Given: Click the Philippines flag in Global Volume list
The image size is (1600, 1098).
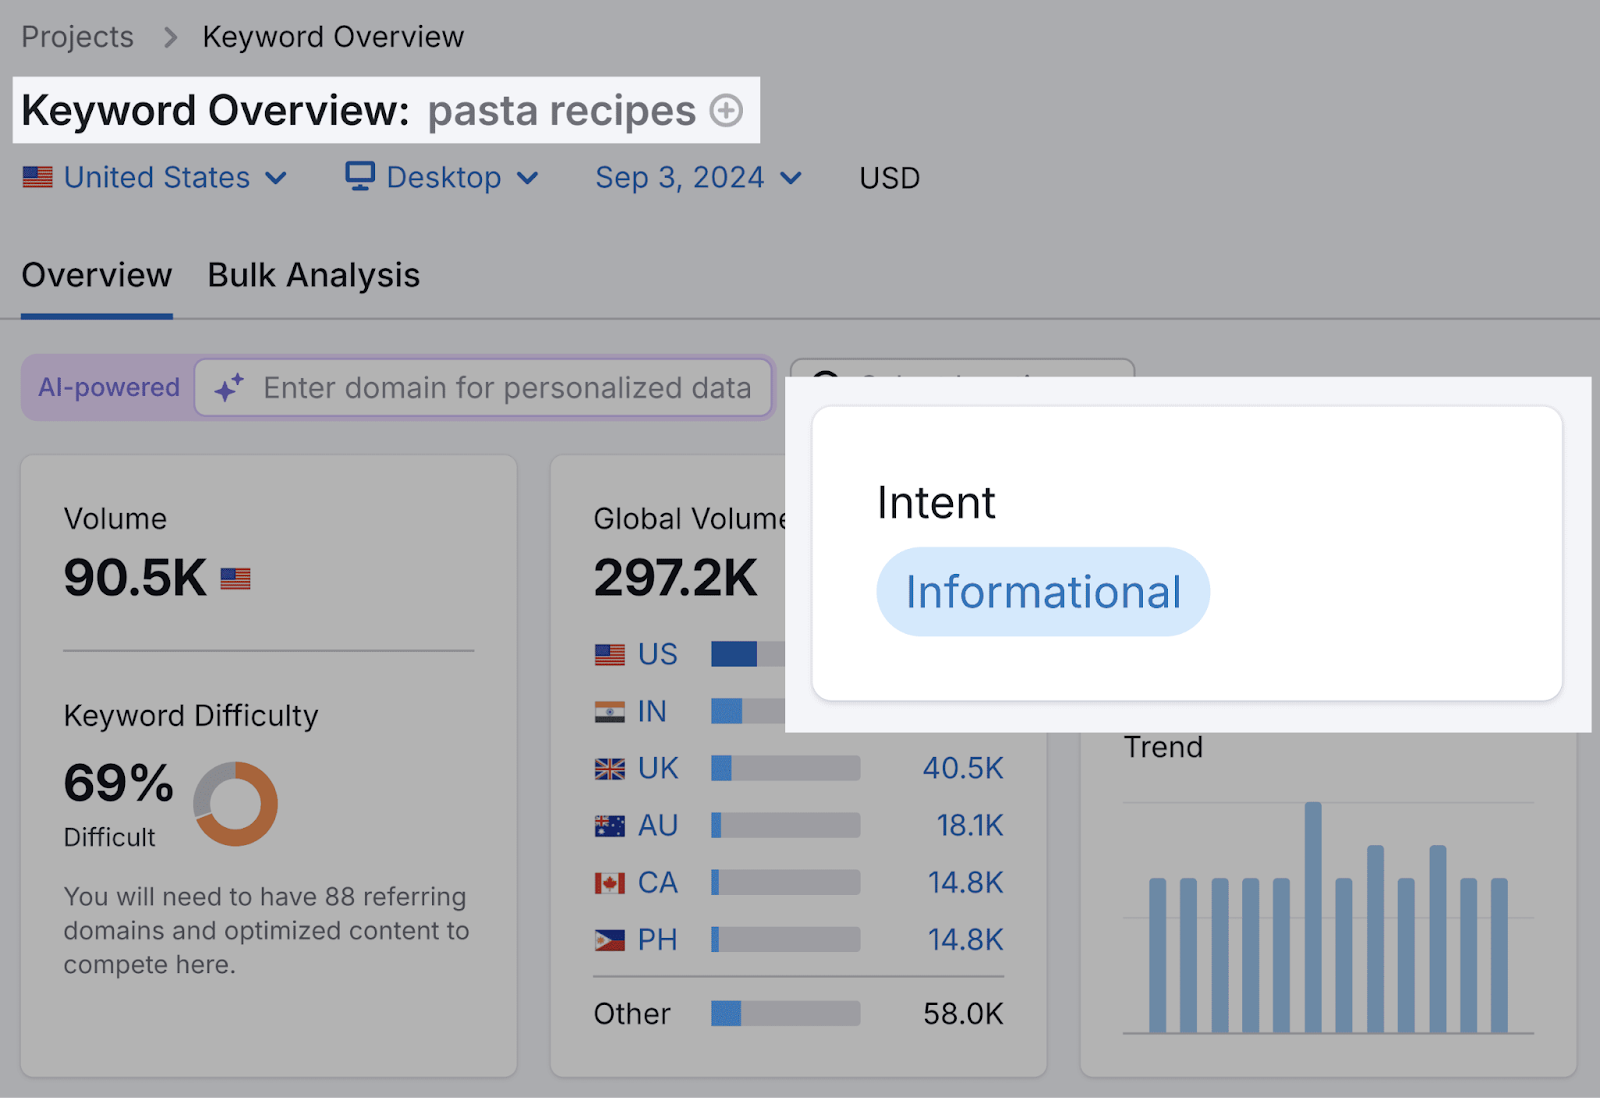Looking at the screenshot, I should [611, 939].
